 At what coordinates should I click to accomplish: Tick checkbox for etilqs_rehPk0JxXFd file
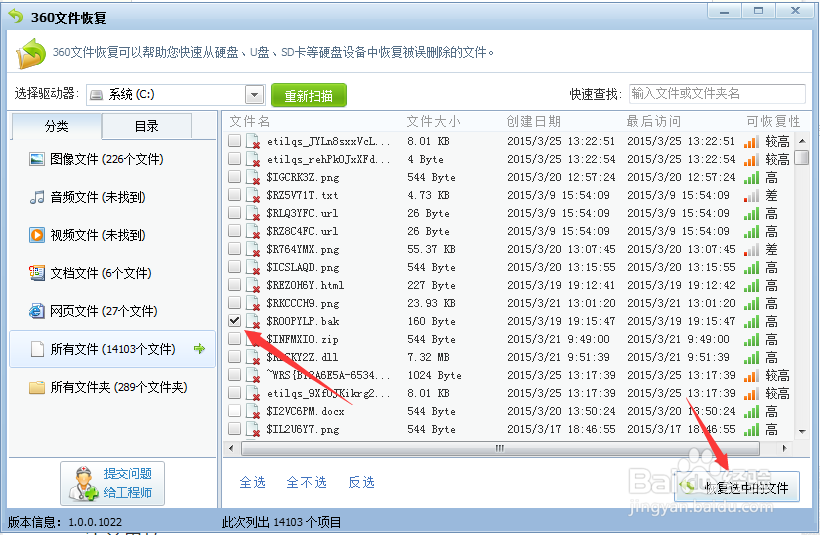(234, 158)
